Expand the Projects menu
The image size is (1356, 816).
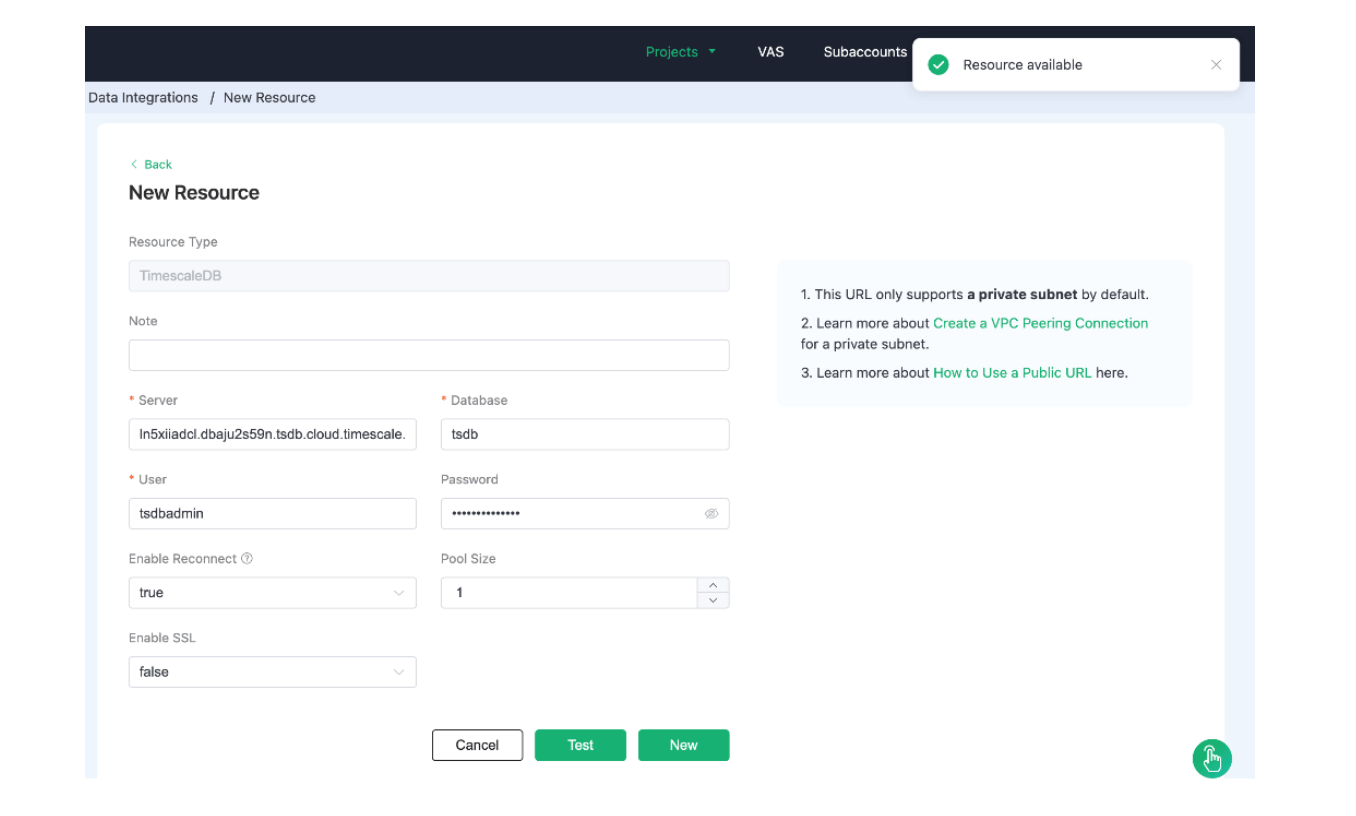[x=680, y=52]
